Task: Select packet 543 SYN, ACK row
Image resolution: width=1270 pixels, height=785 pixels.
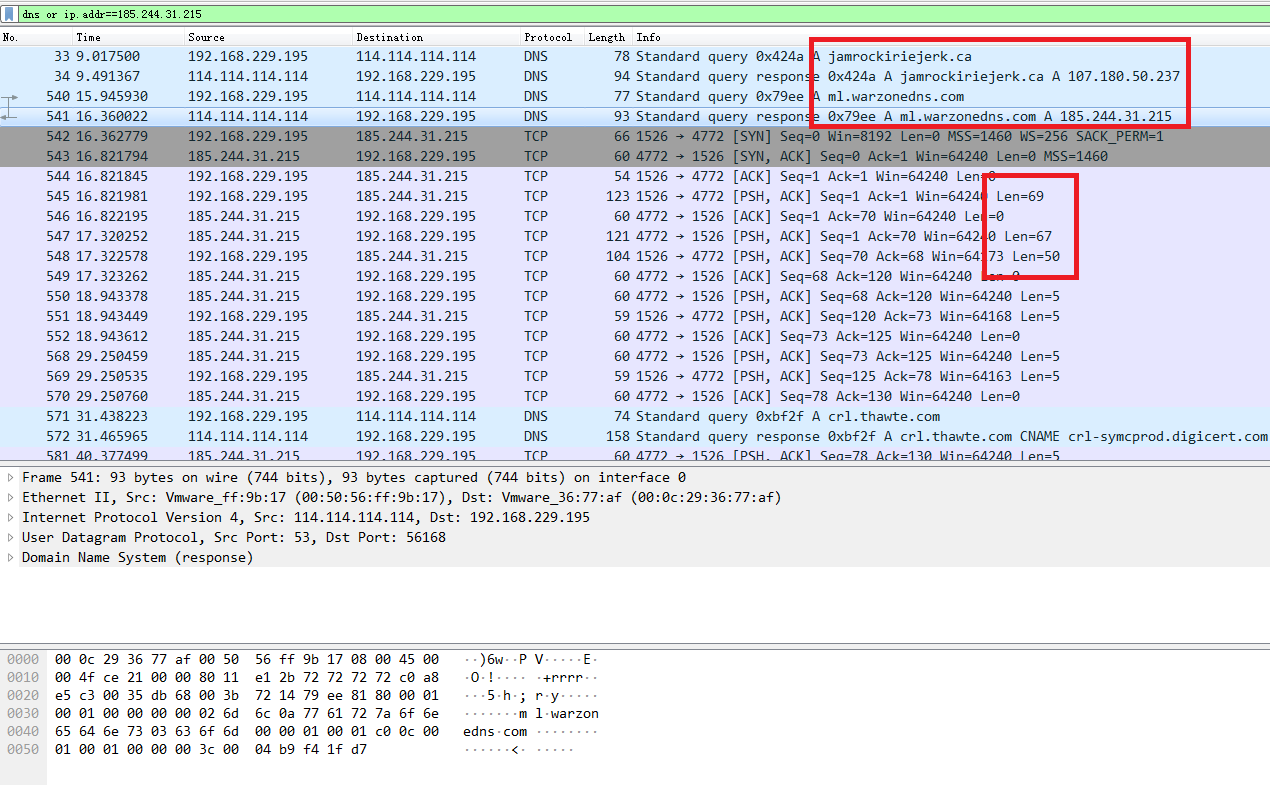Action: point(635,156)
